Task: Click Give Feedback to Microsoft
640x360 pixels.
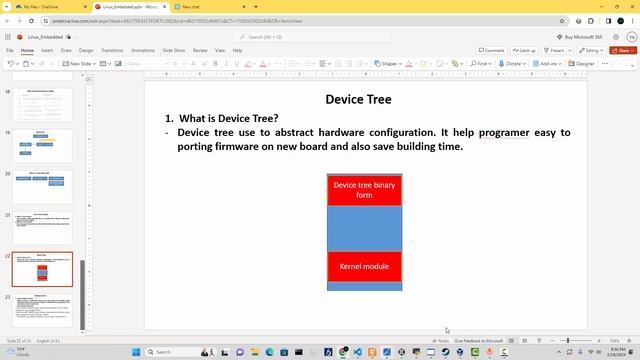Action: [x=478, y=341]
